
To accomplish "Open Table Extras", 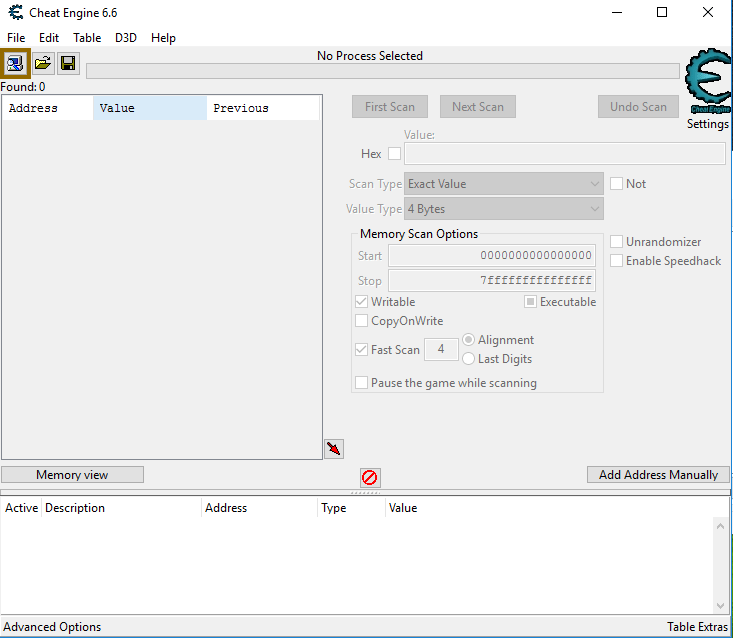I will pyautogui.click(x=697, y=627).
